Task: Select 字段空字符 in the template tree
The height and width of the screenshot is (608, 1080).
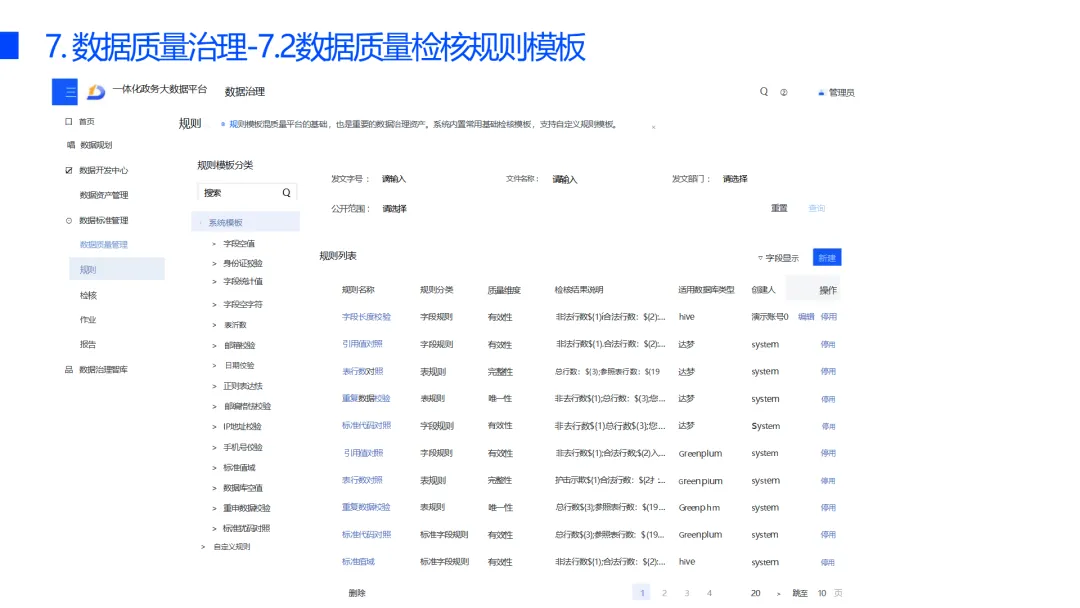Action: (243, 304)
